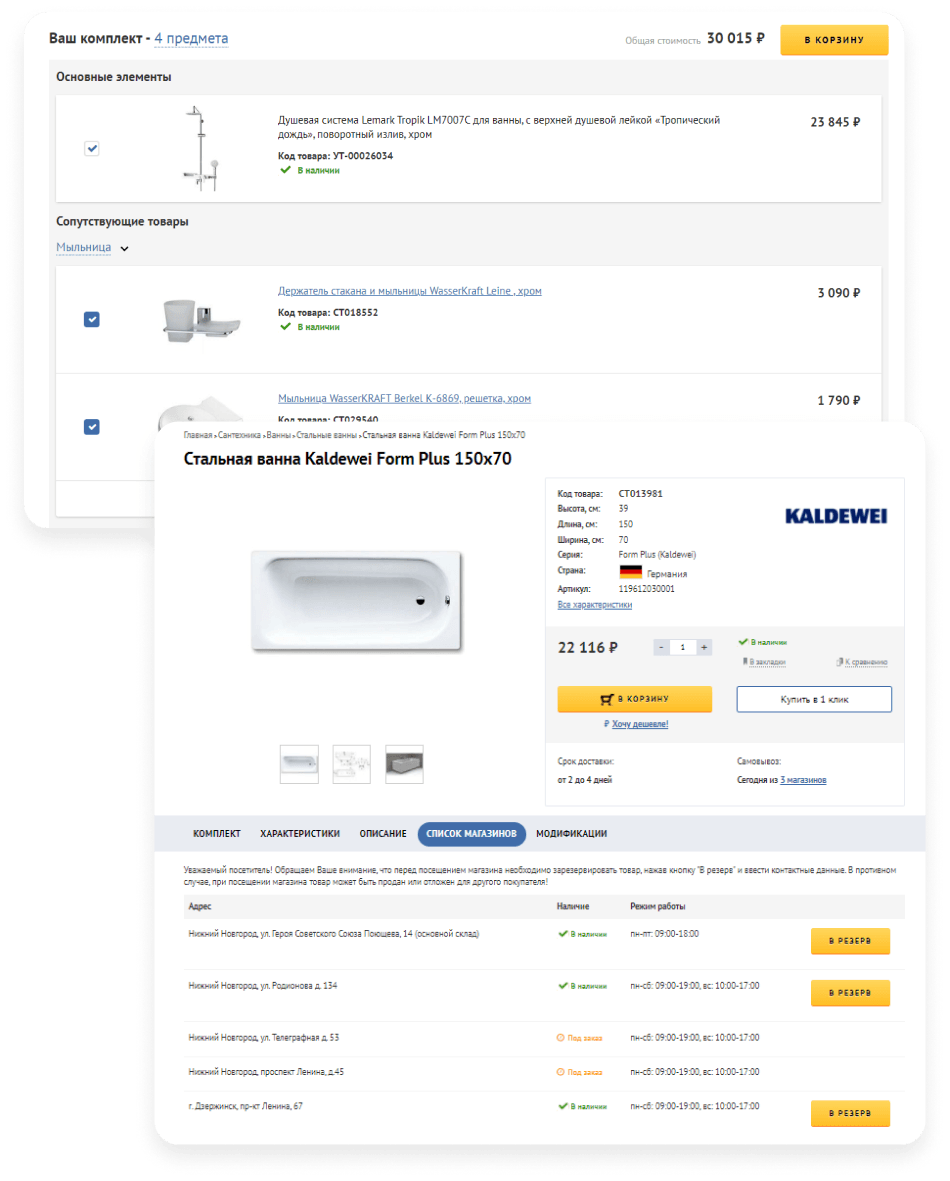The height and width of the screenshot is (1181, 950).
Task: Switch to the 'Характеристики' tab
Action: point(300,834)
